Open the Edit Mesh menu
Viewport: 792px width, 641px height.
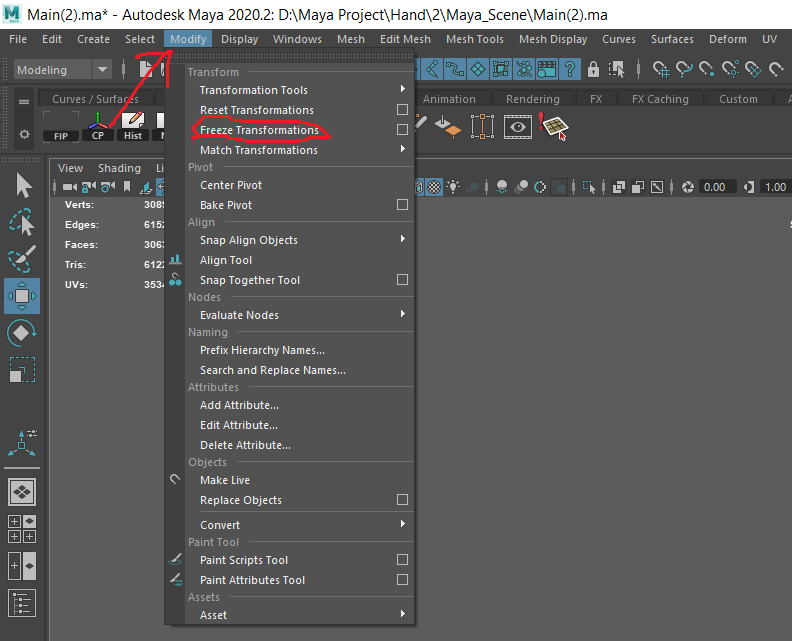tap(405, 39)
